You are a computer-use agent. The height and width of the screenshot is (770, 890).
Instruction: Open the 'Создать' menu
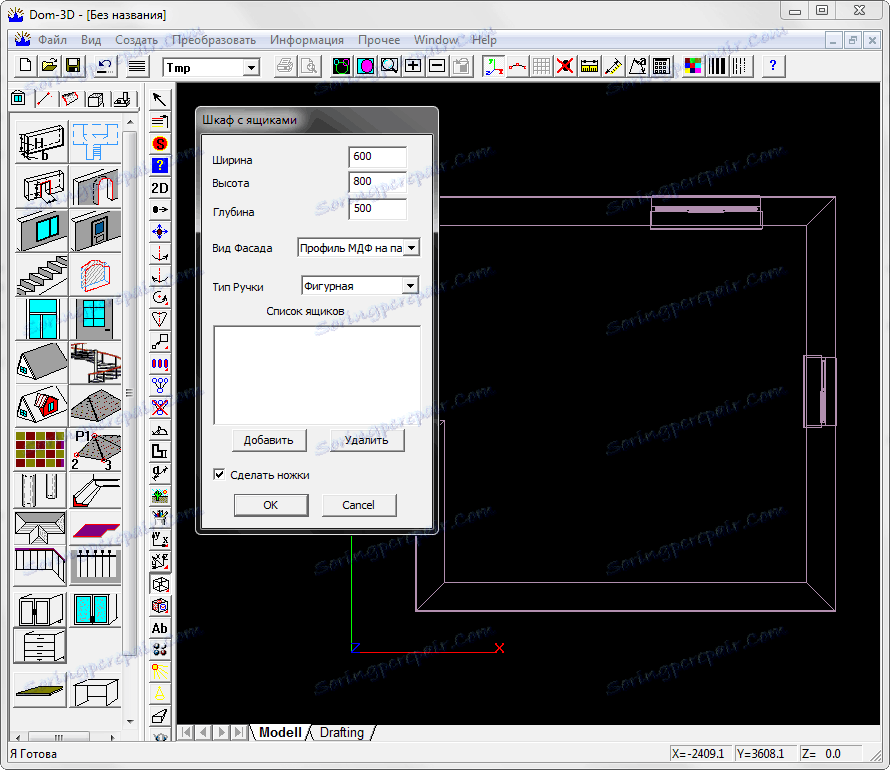[136, 40]
